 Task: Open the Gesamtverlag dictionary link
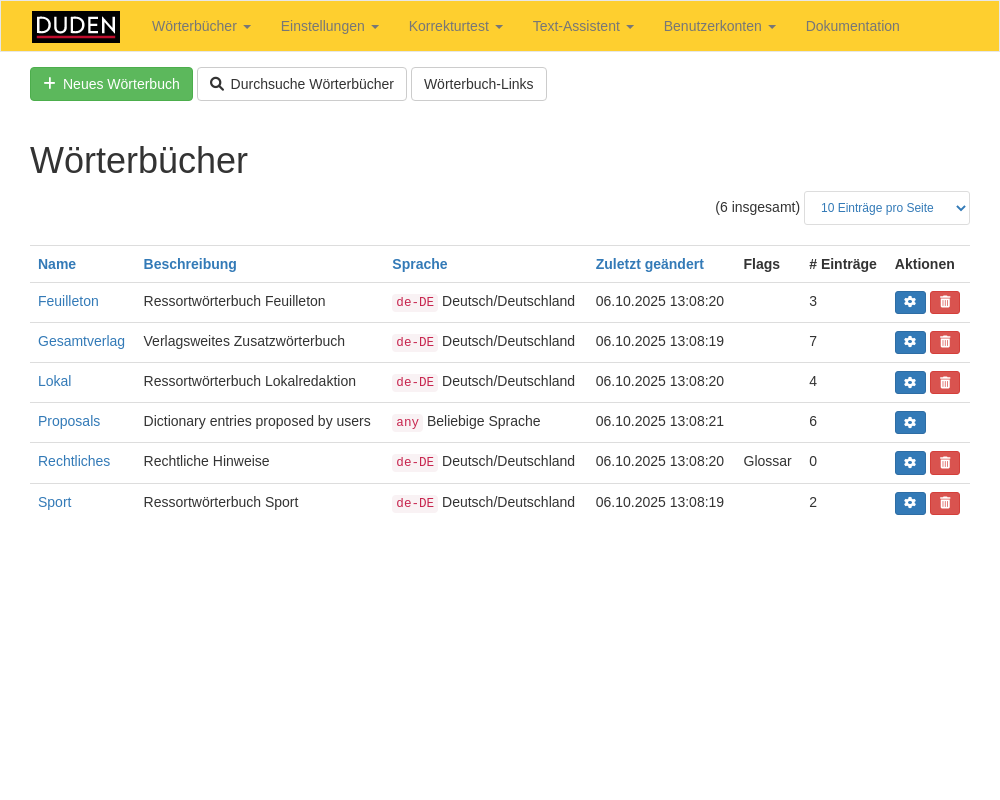(81, 341)
